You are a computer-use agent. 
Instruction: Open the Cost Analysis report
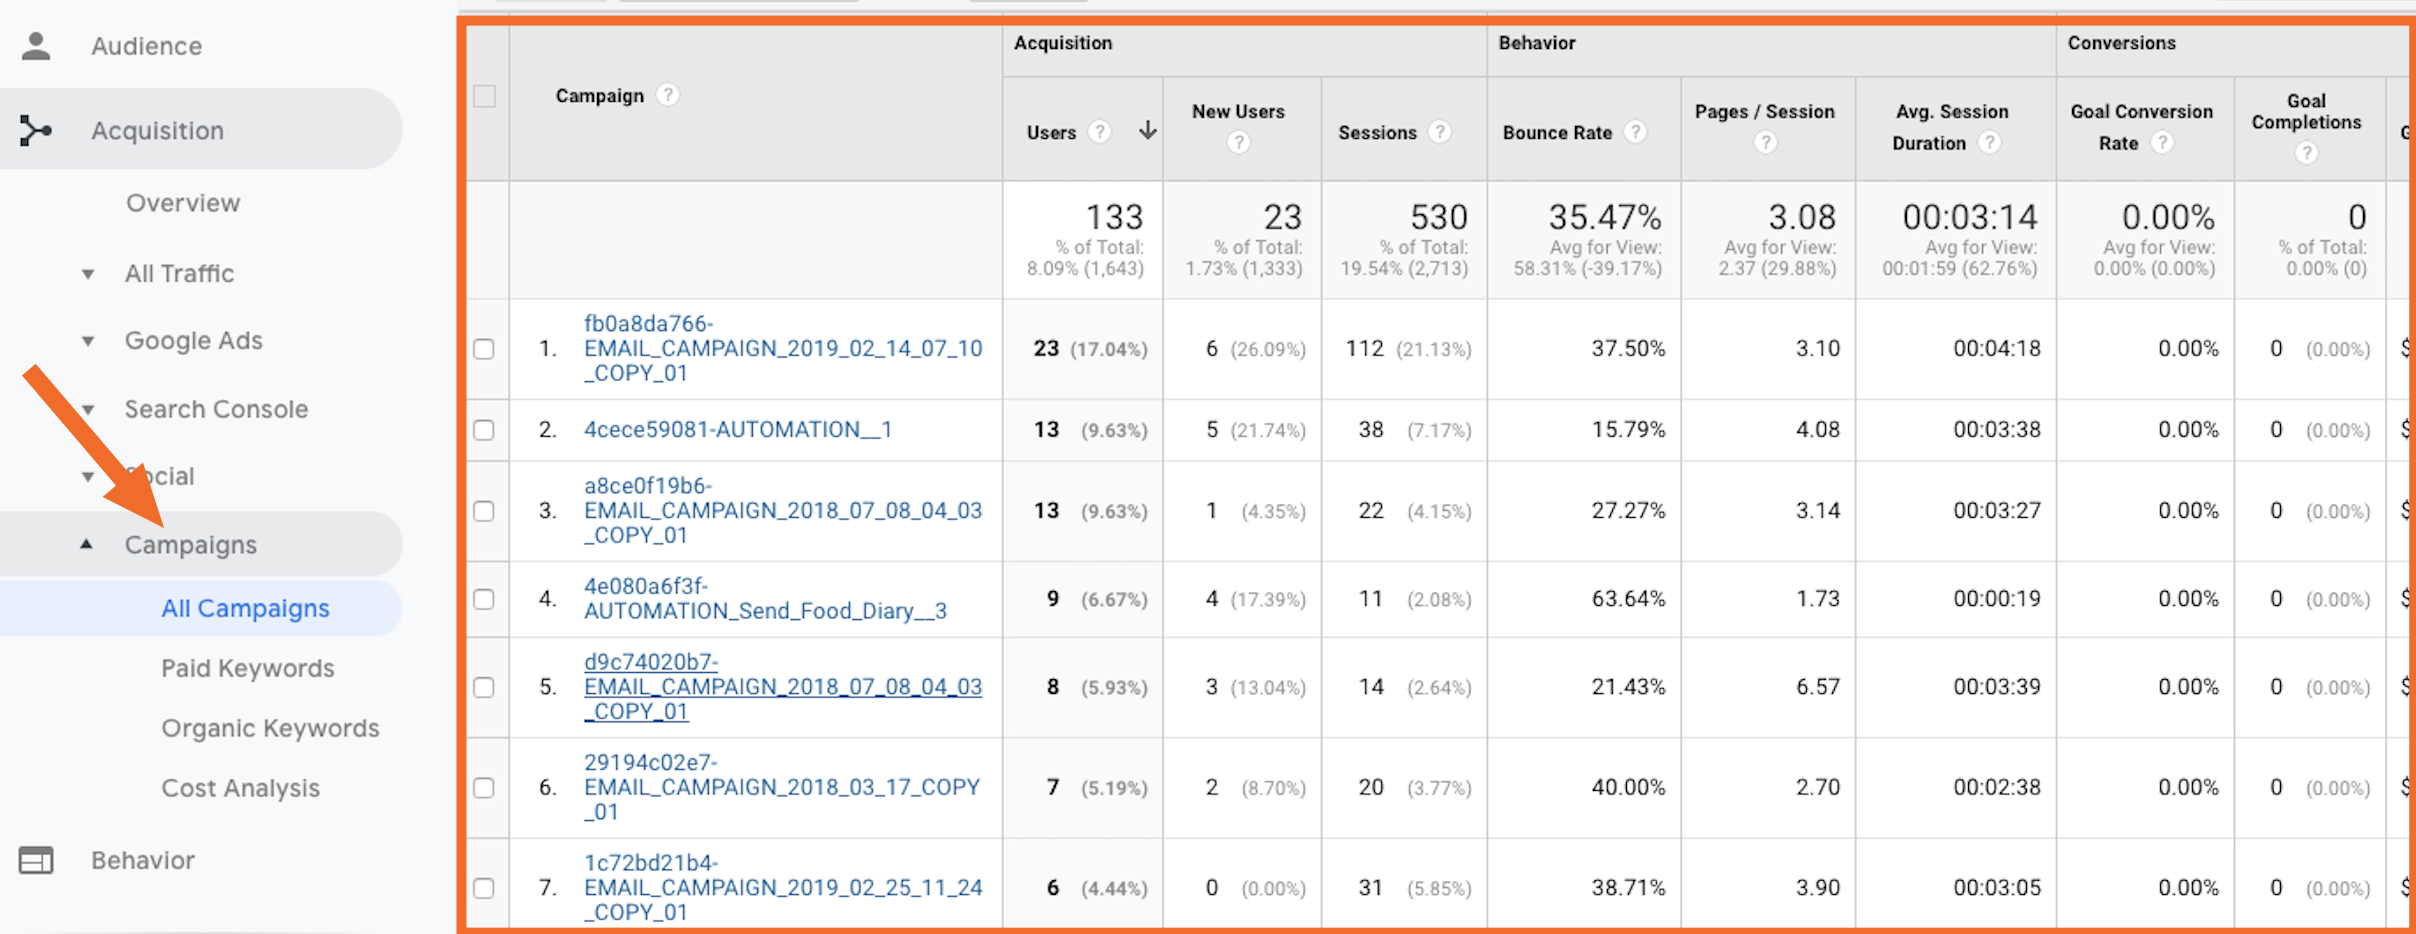click(x=241, y=788)
